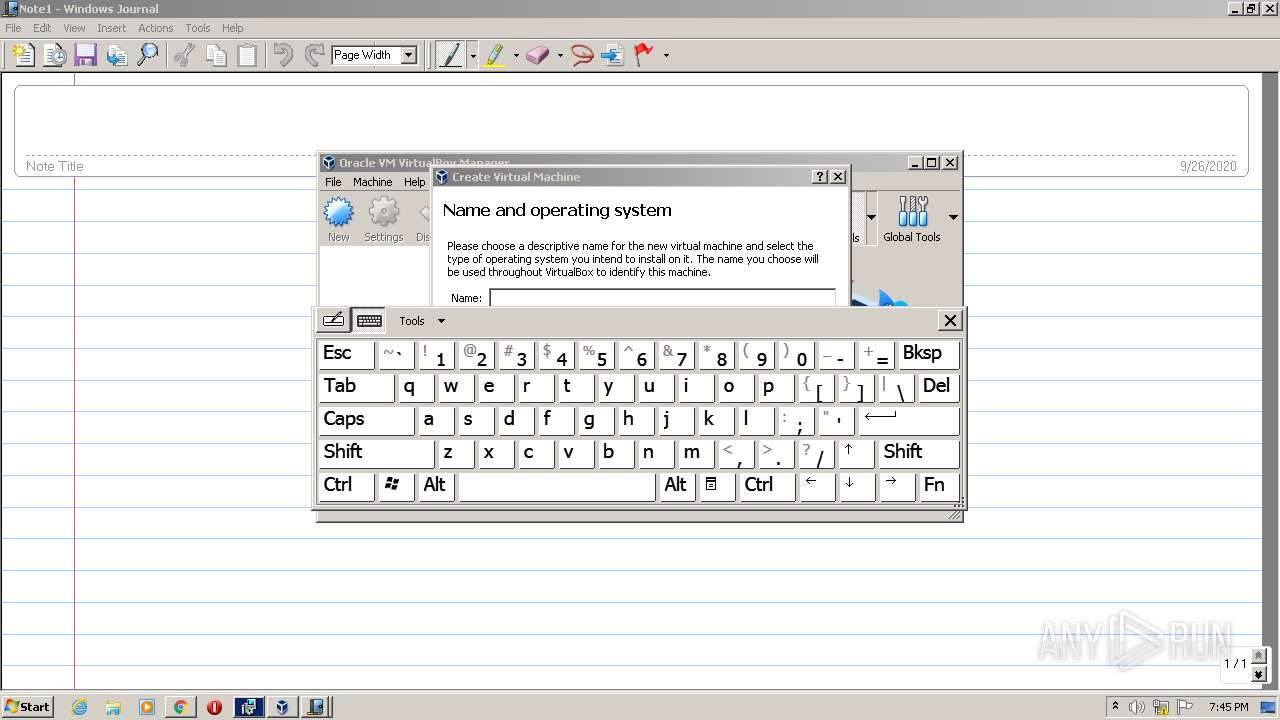Open Chrome from the taskbar

coord(181,707)
